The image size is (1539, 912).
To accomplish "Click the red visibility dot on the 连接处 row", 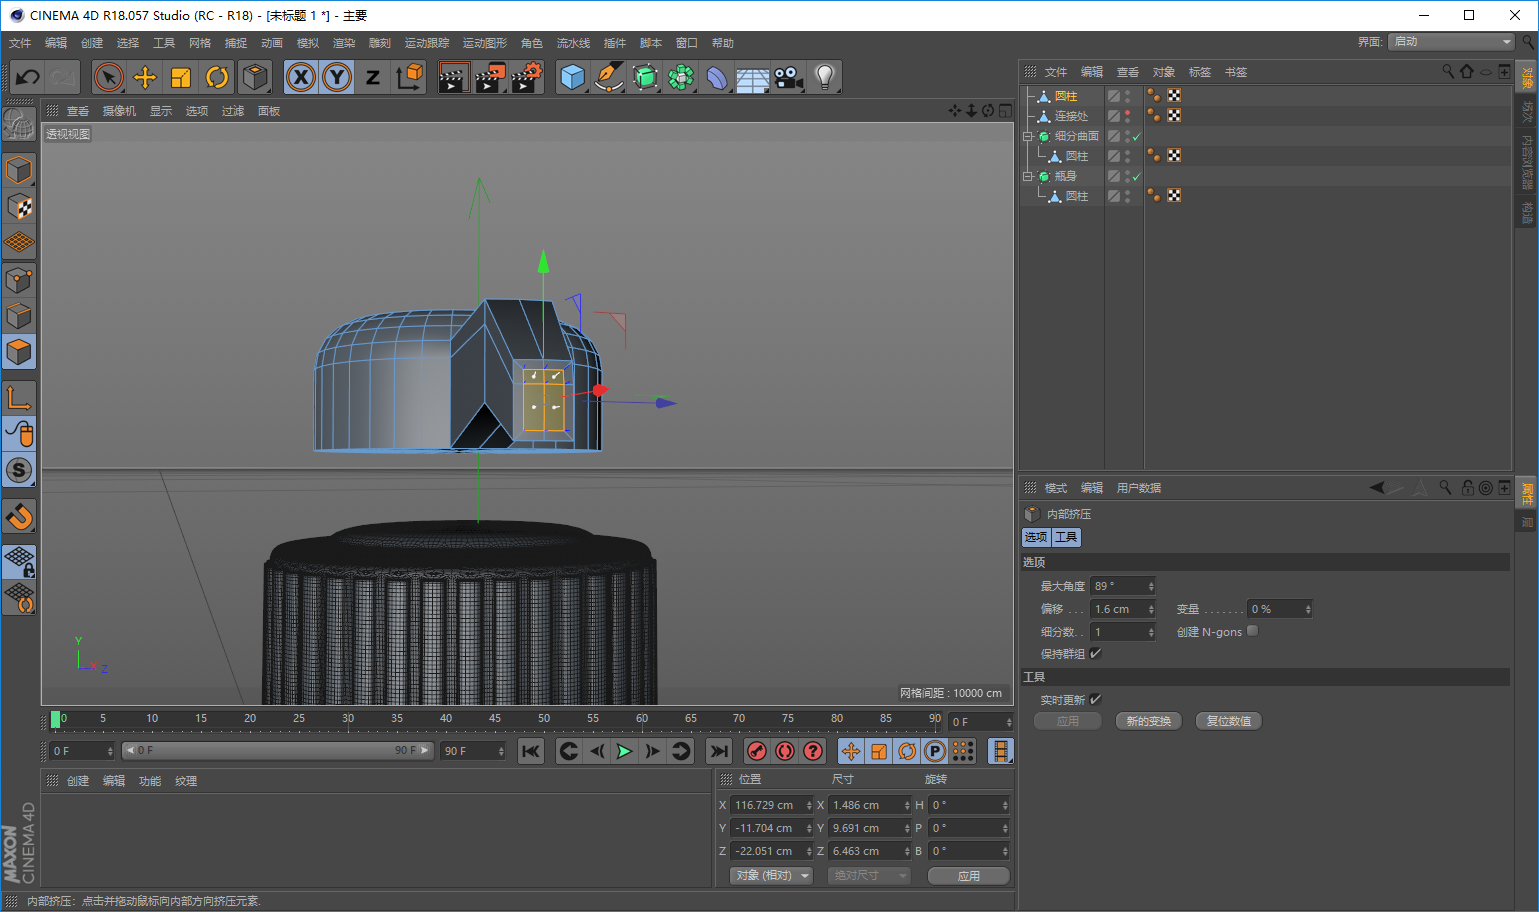I will [x=1128, y=113].
